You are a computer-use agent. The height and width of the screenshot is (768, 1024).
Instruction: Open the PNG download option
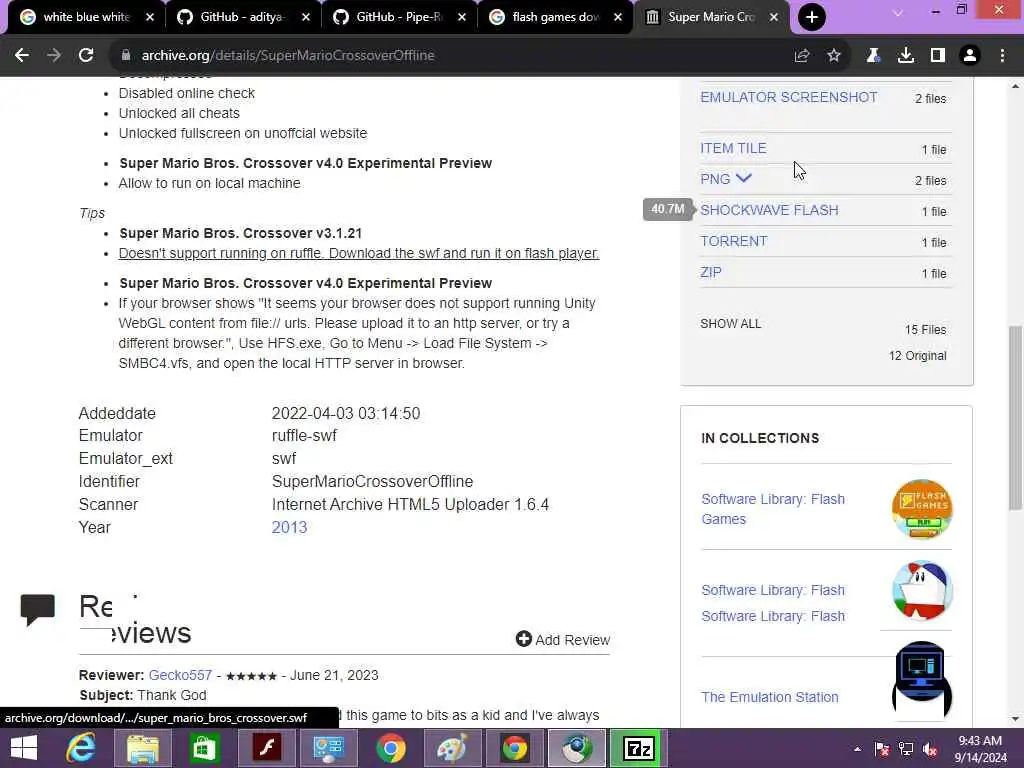715,179
